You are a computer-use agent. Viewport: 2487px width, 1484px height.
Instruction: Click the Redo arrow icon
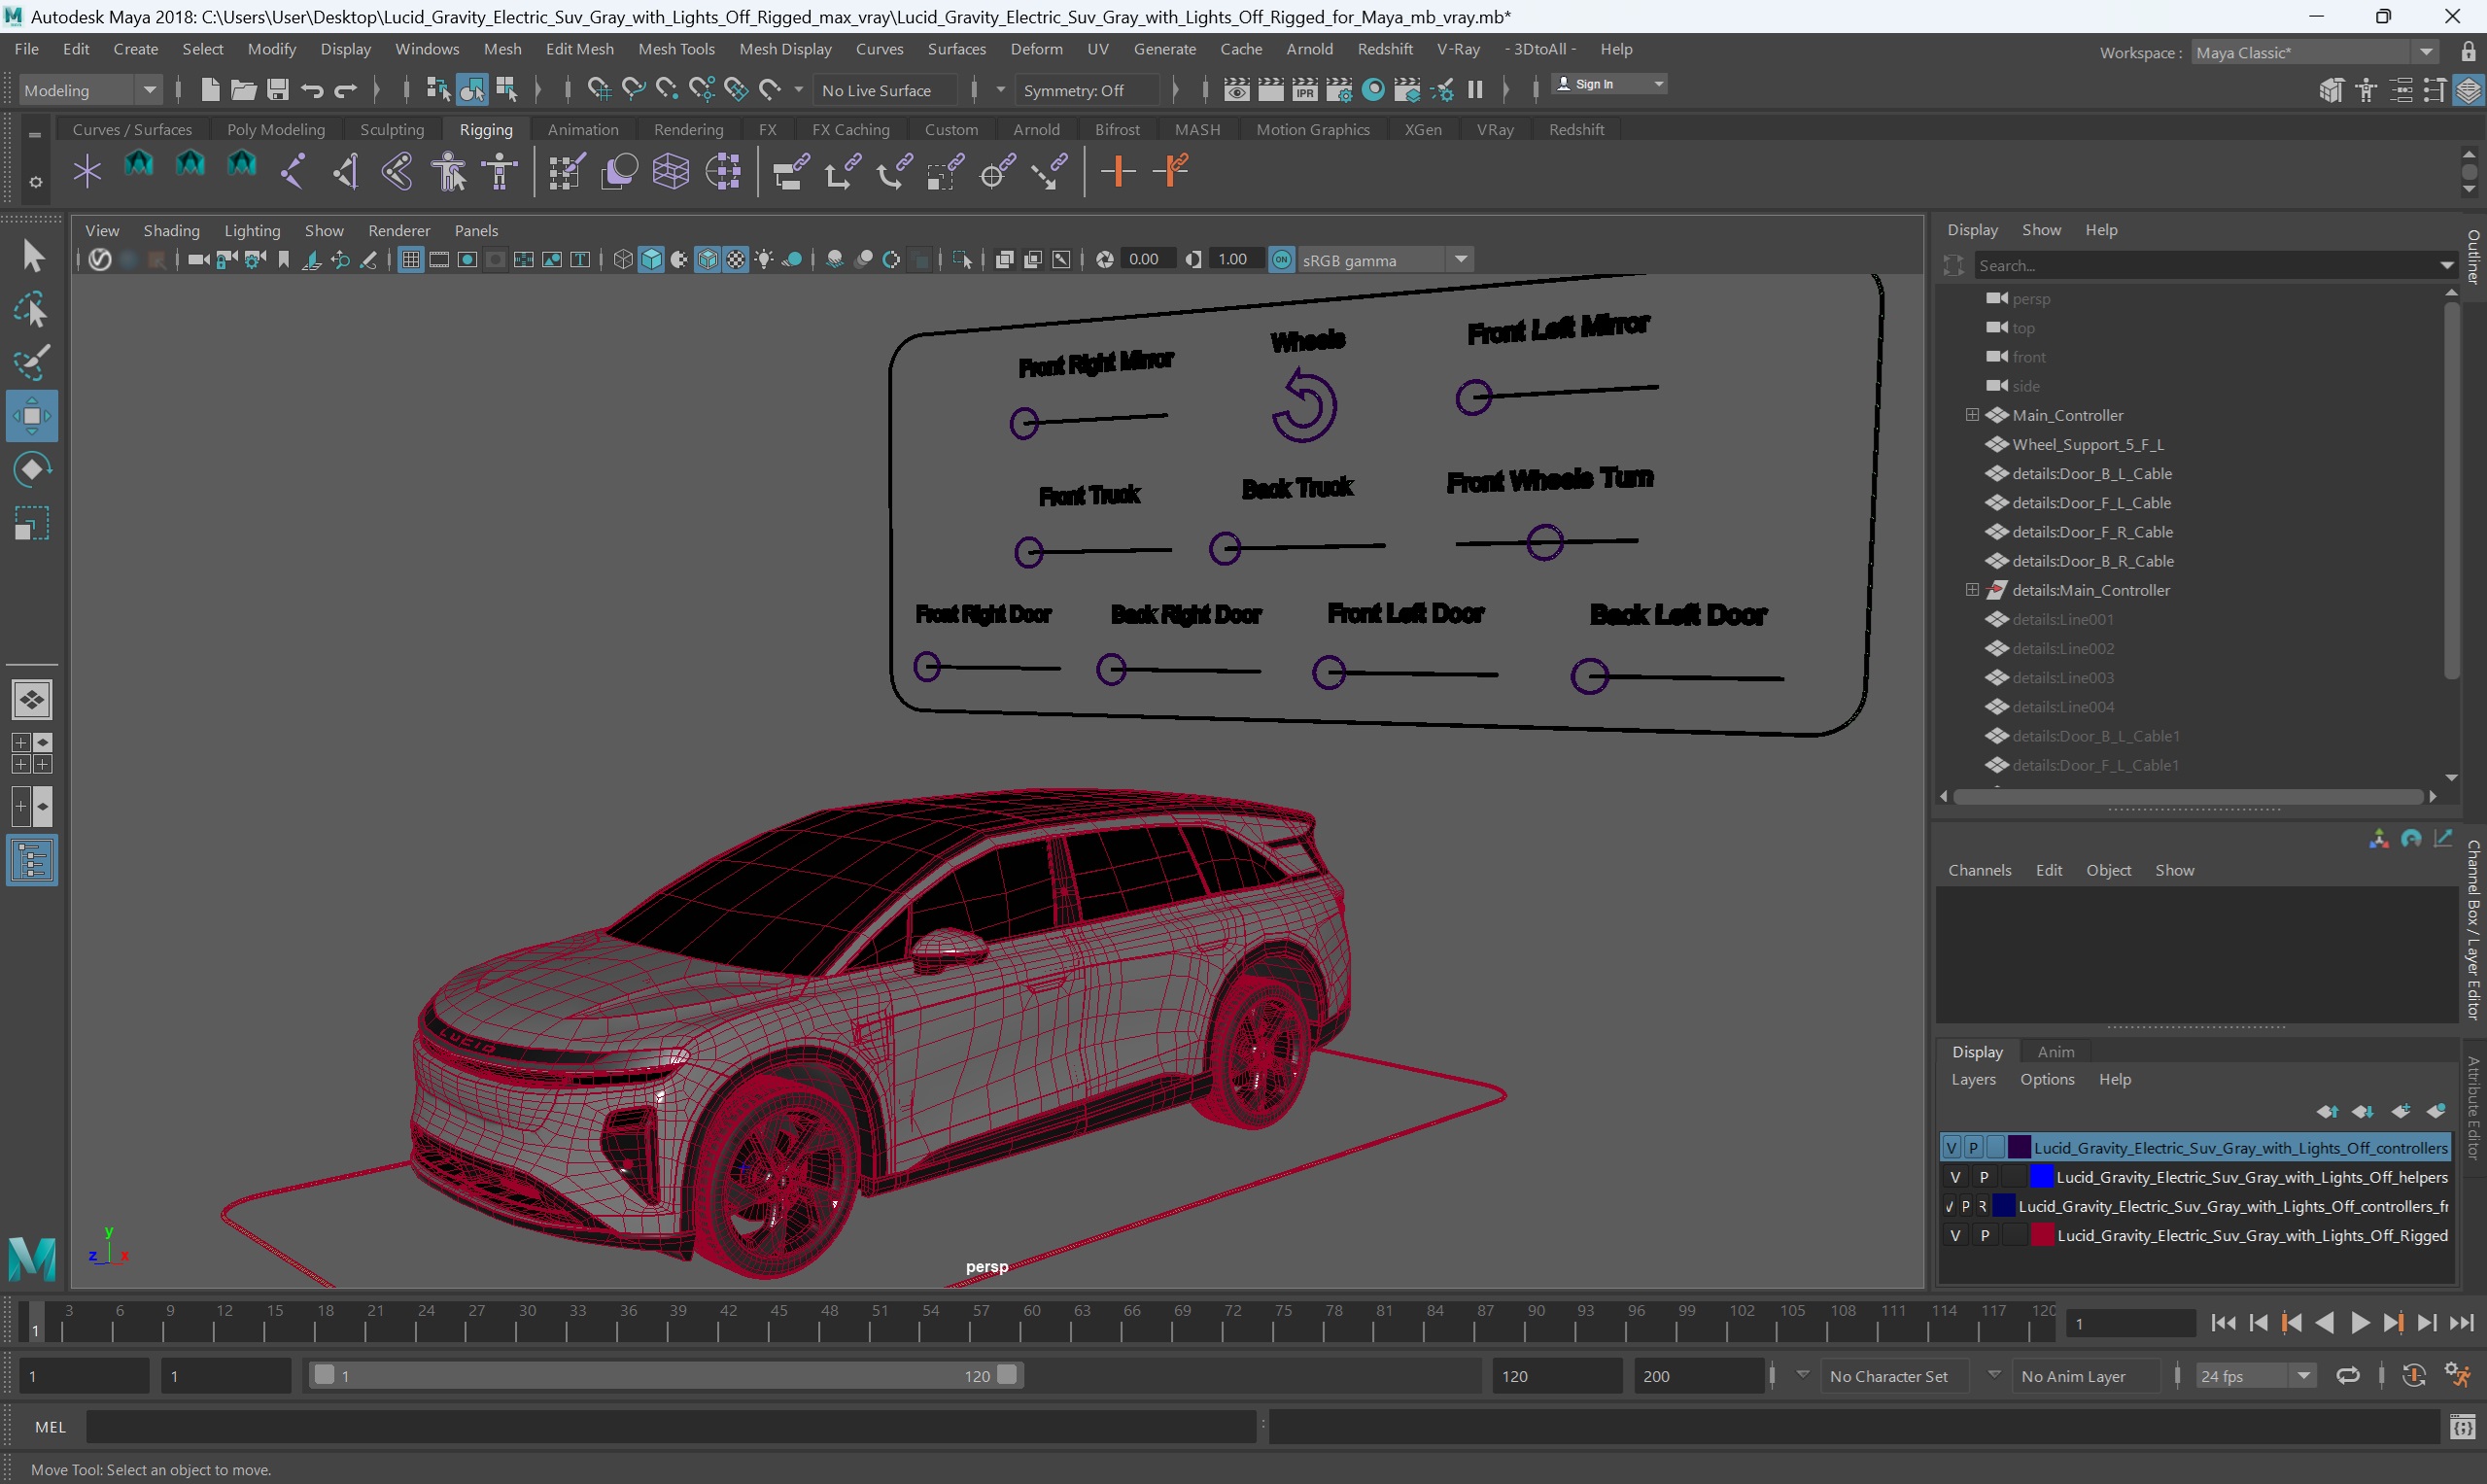(346, 90)
